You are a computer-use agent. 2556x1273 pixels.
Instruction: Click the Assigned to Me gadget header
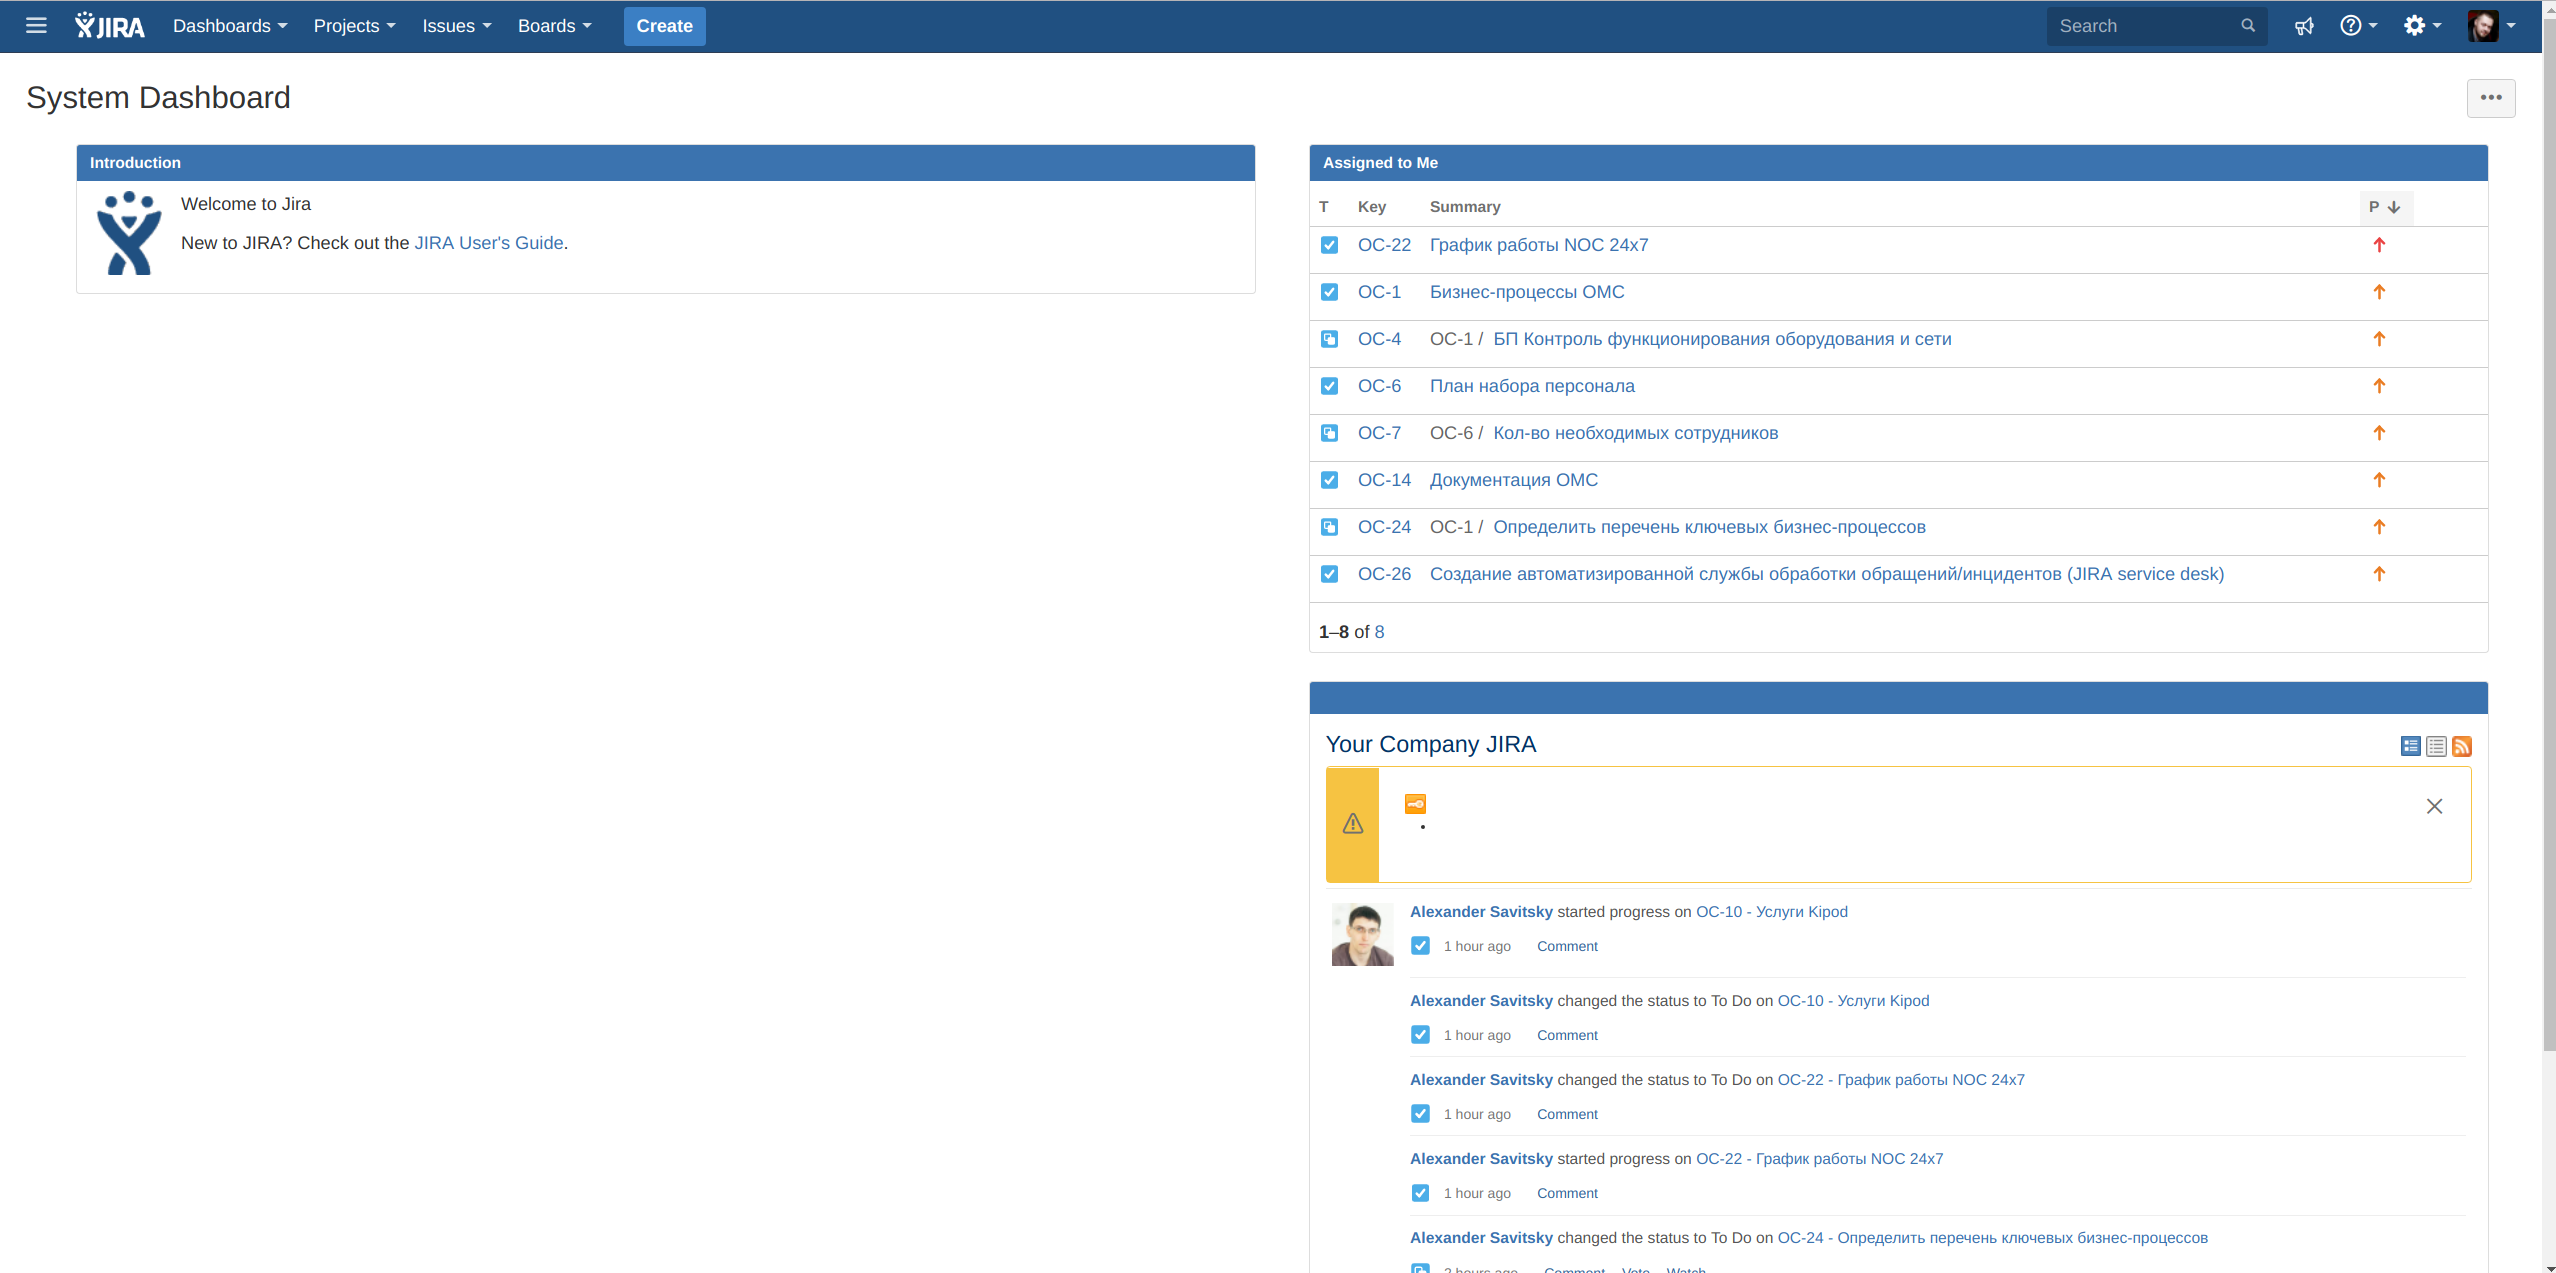(1898, 163)
